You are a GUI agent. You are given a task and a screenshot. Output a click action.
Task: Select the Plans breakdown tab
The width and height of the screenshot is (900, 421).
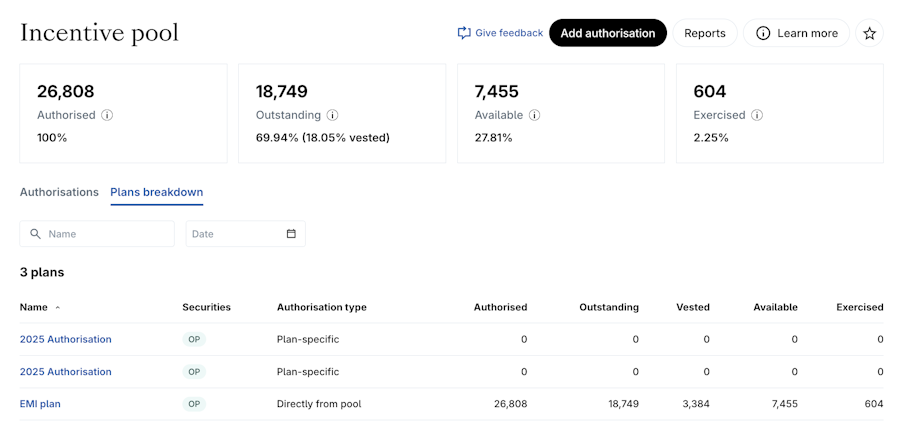pyautogui.click(x=156, y=192)
